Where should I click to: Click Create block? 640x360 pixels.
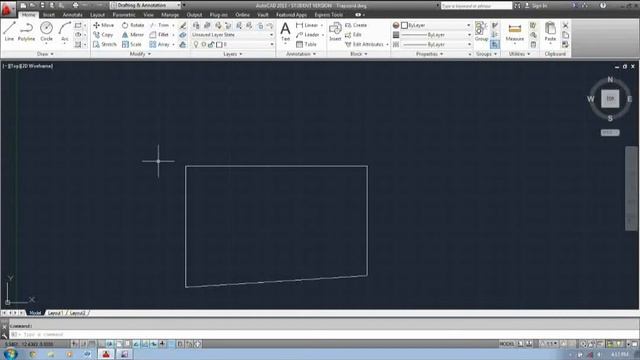(356, 25)
